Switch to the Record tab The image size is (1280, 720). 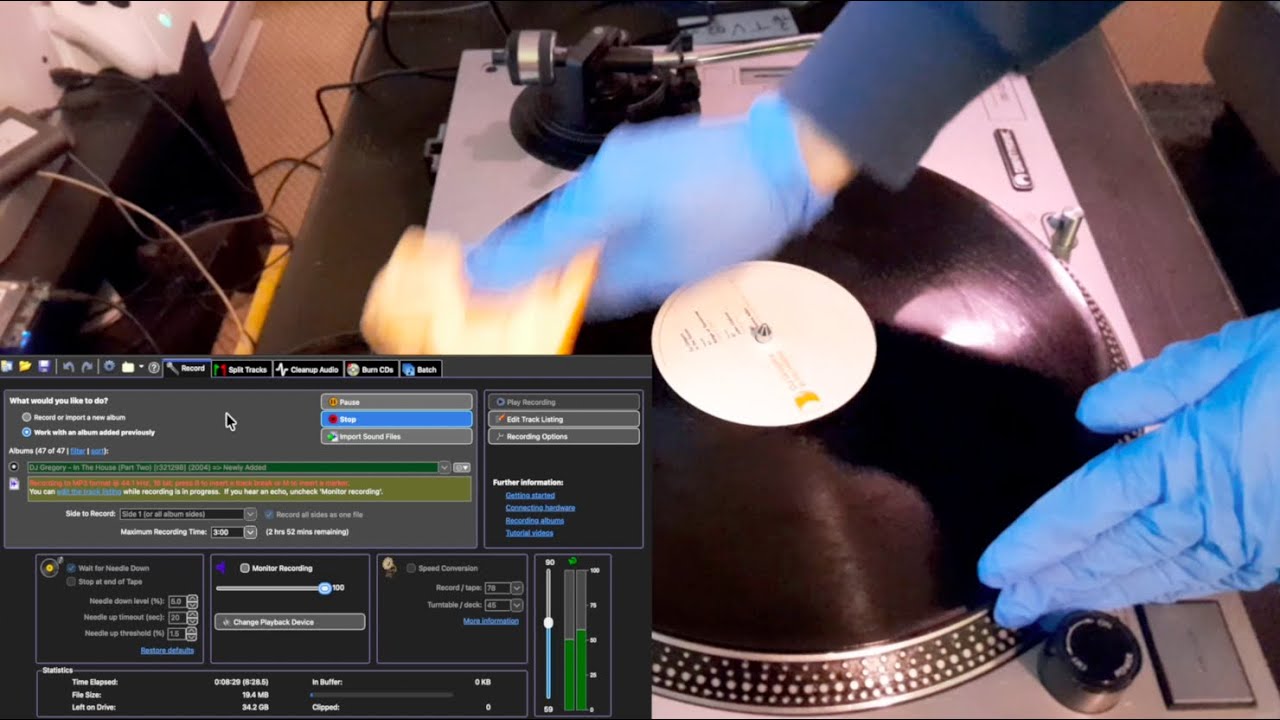(187, 369)
